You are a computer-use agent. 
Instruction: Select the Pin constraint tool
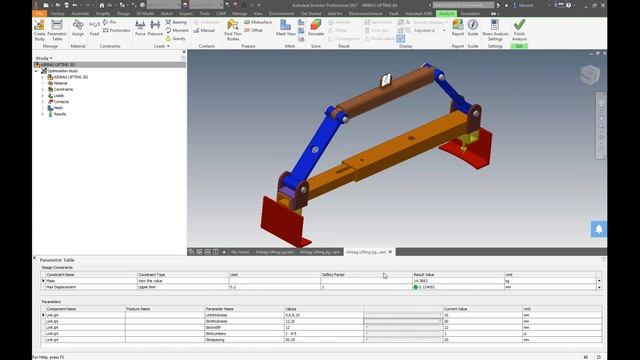click(109, 22)
